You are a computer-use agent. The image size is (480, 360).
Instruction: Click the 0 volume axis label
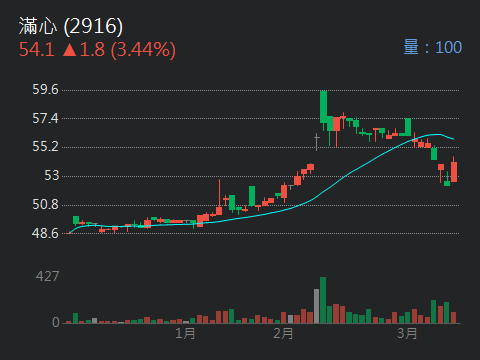56,322
